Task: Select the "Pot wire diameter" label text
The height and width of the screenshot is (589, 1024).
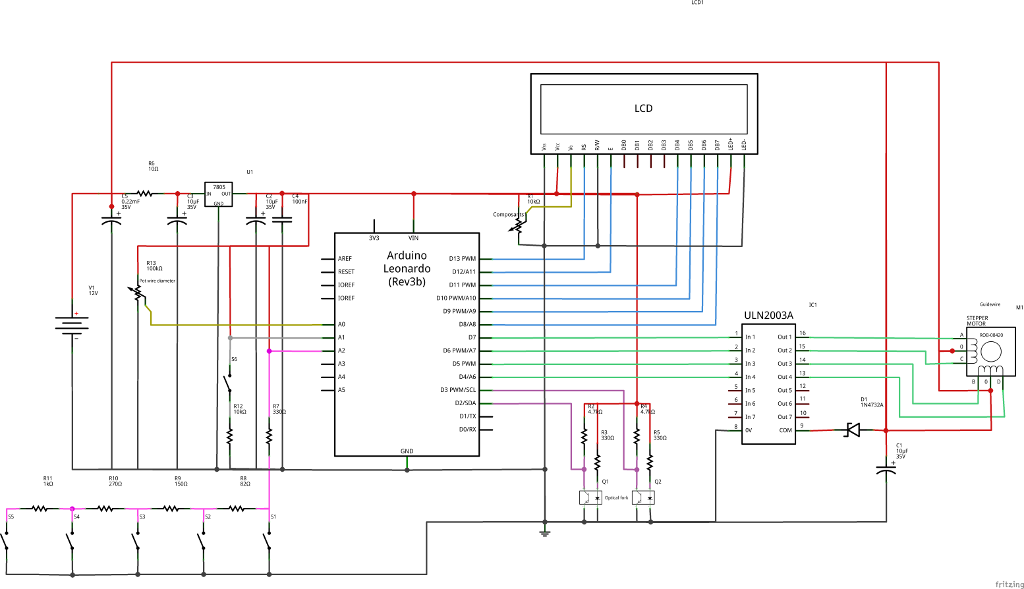Action: tap(157, 281)
